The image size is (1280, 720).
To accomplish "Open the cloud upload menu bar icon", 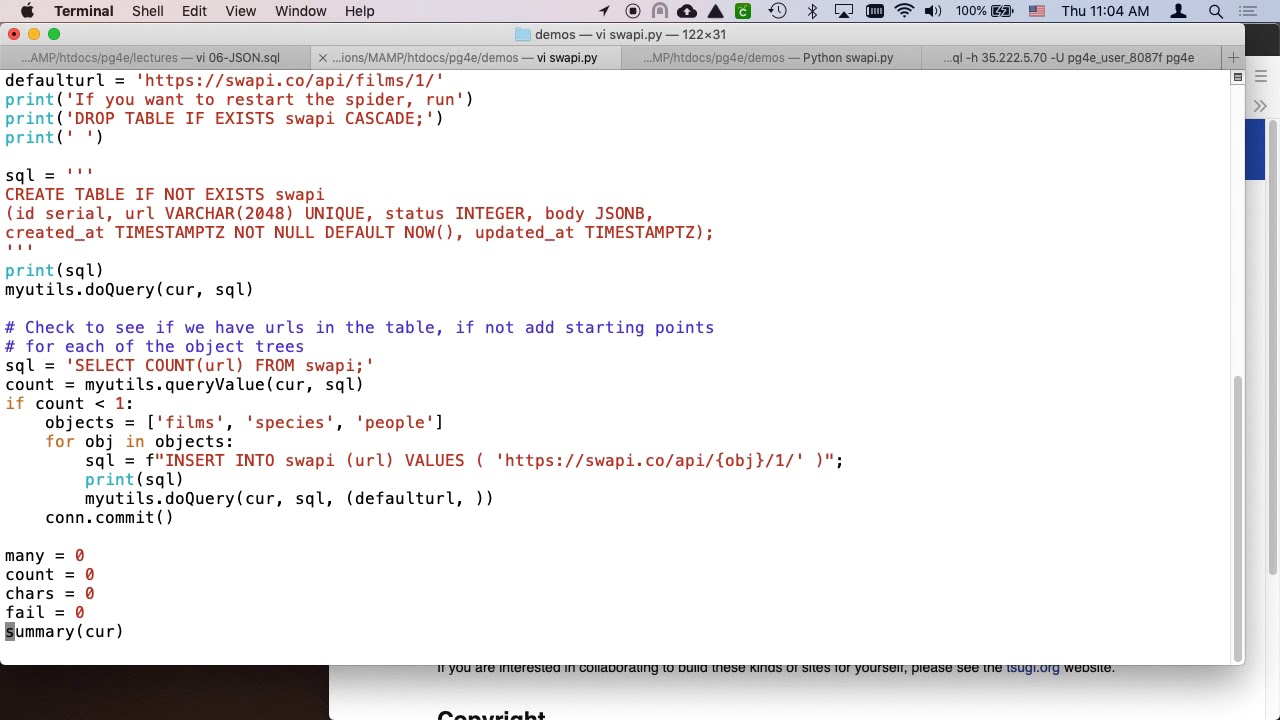I will pos(687,11).
